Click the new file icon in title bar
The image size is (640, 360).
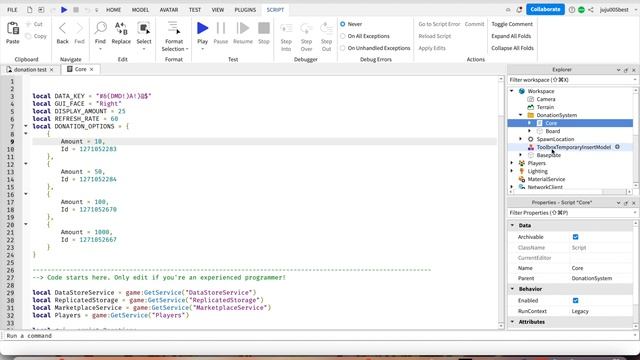(x=30, y=9)
